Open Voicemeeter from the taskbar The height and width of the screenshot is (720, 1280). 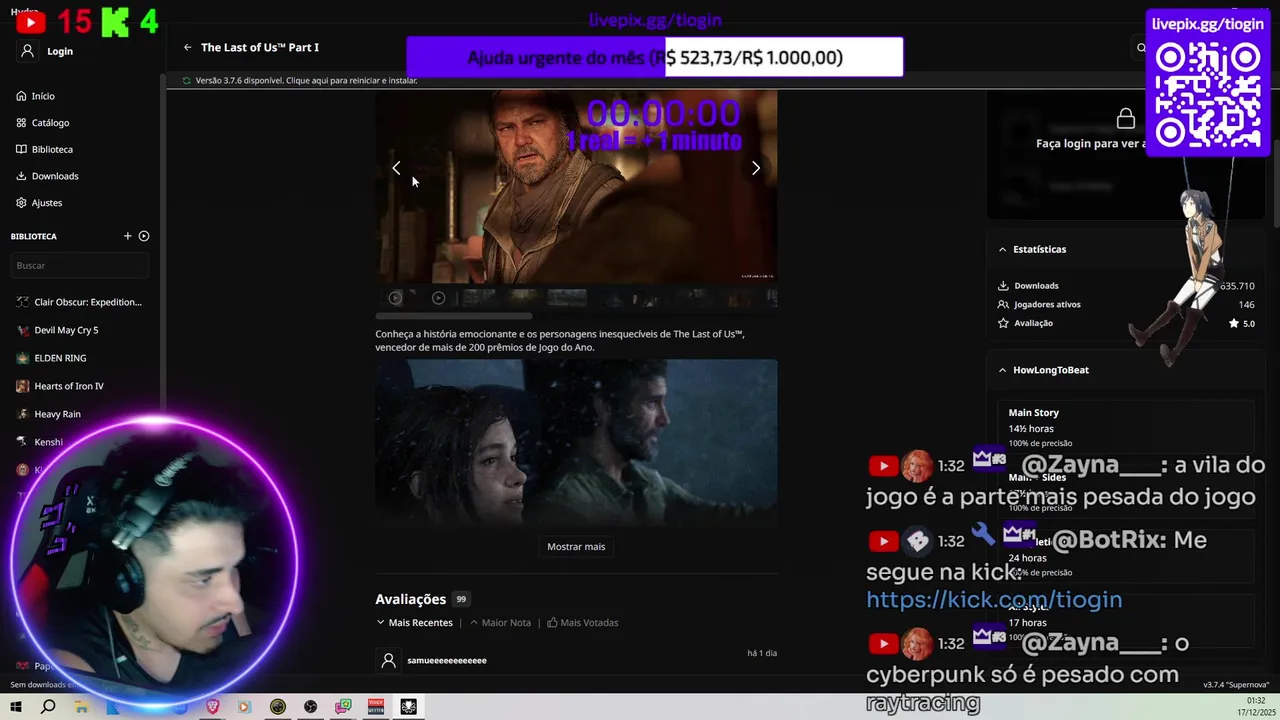(x=376, y=707)
